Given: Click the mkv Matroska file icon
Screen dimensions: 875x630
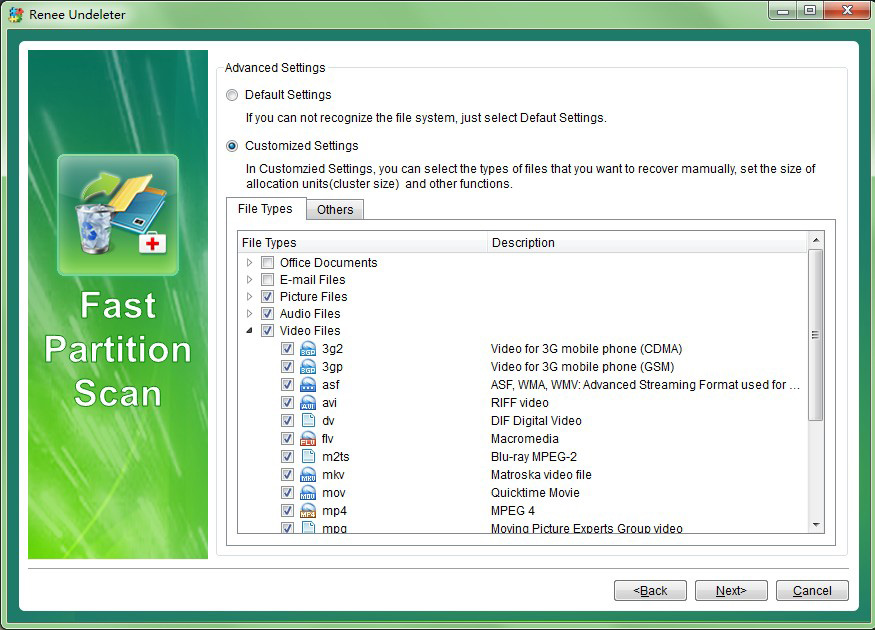Looking at the screenshot, I should pos(308,475).
